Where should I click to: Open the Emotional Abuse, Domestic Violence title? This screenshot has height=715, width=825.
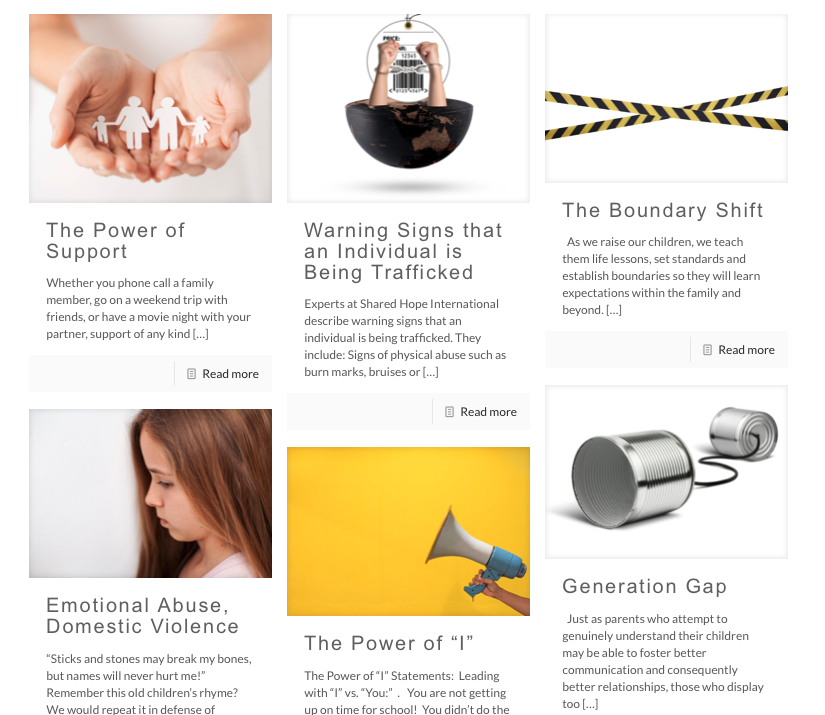[x=143, y=616]
